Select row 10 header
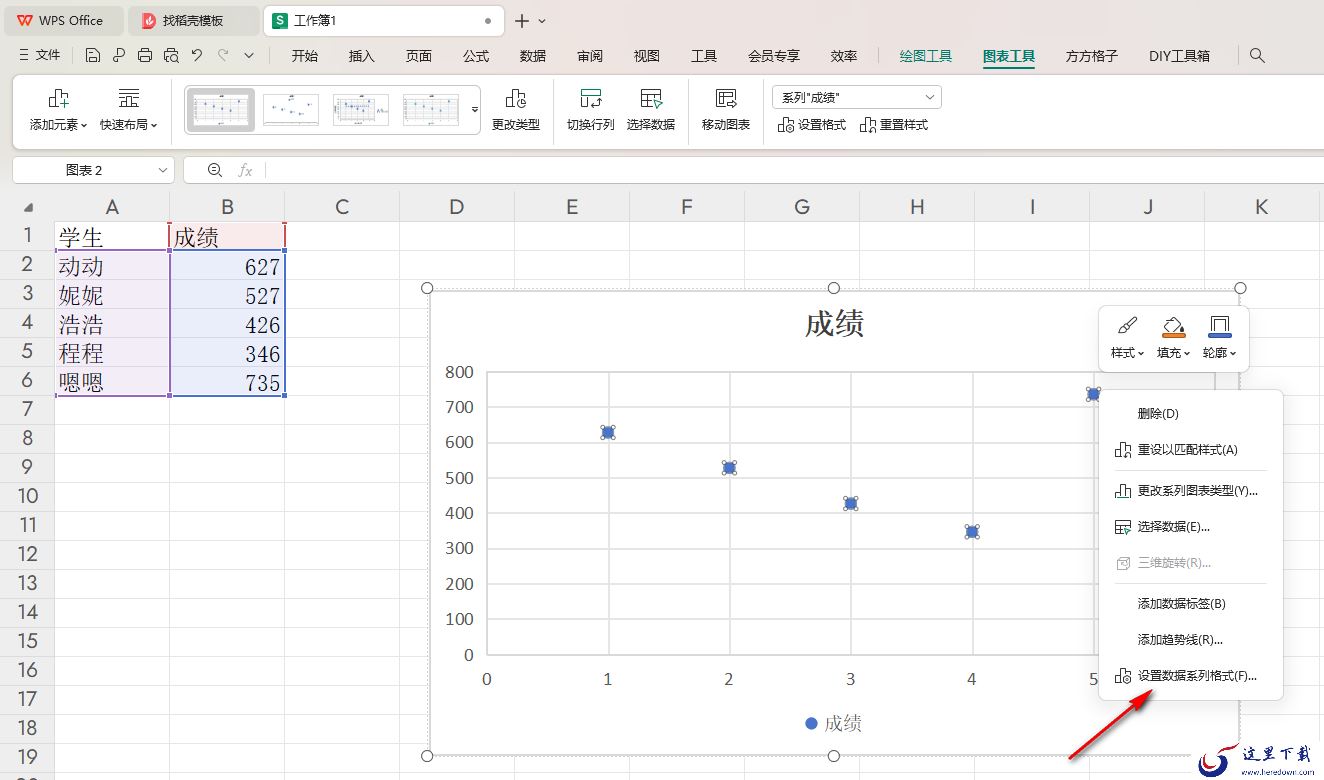This screenshot has width=1324, height=780. pyautogui.click(x=27, y=496)
